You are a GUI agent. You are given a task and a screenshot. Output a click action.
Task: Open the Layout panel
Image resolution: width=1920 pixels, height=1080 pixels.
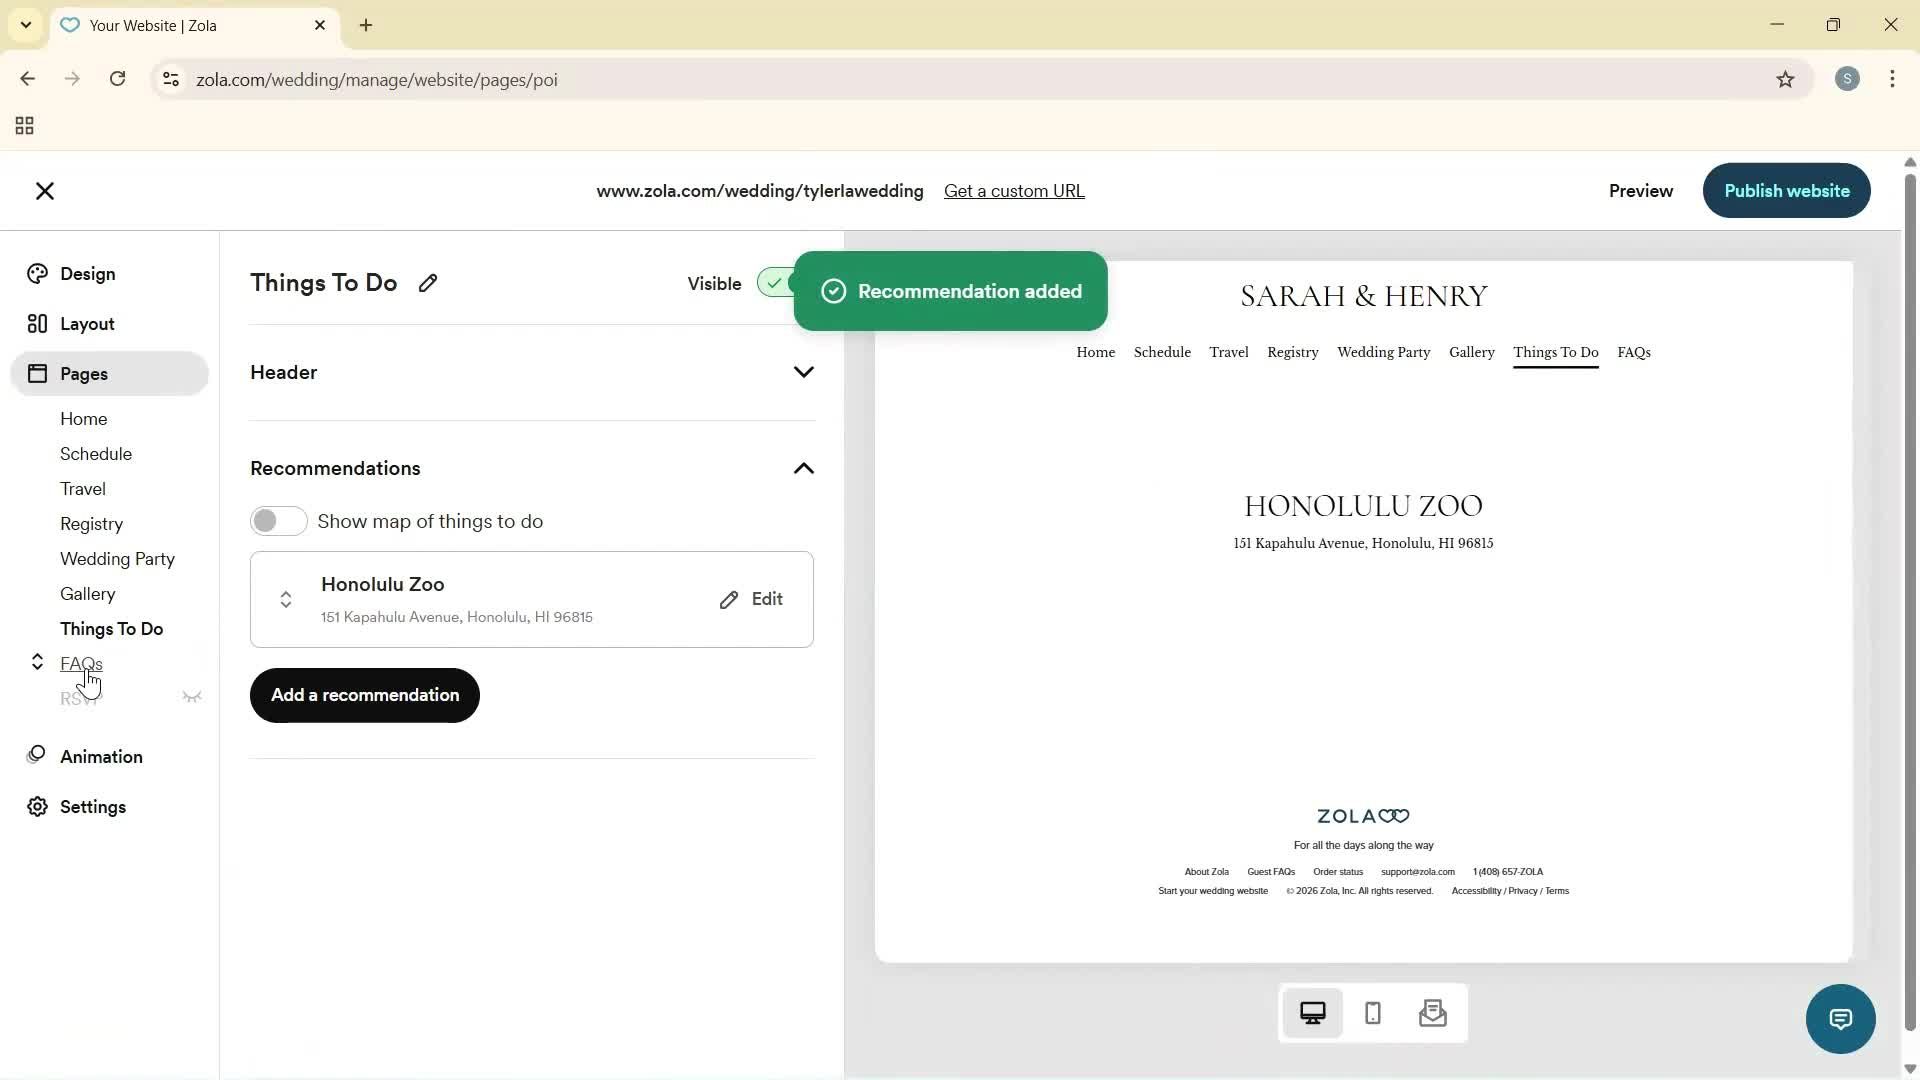pyautogui.click(x=85, y=323)
